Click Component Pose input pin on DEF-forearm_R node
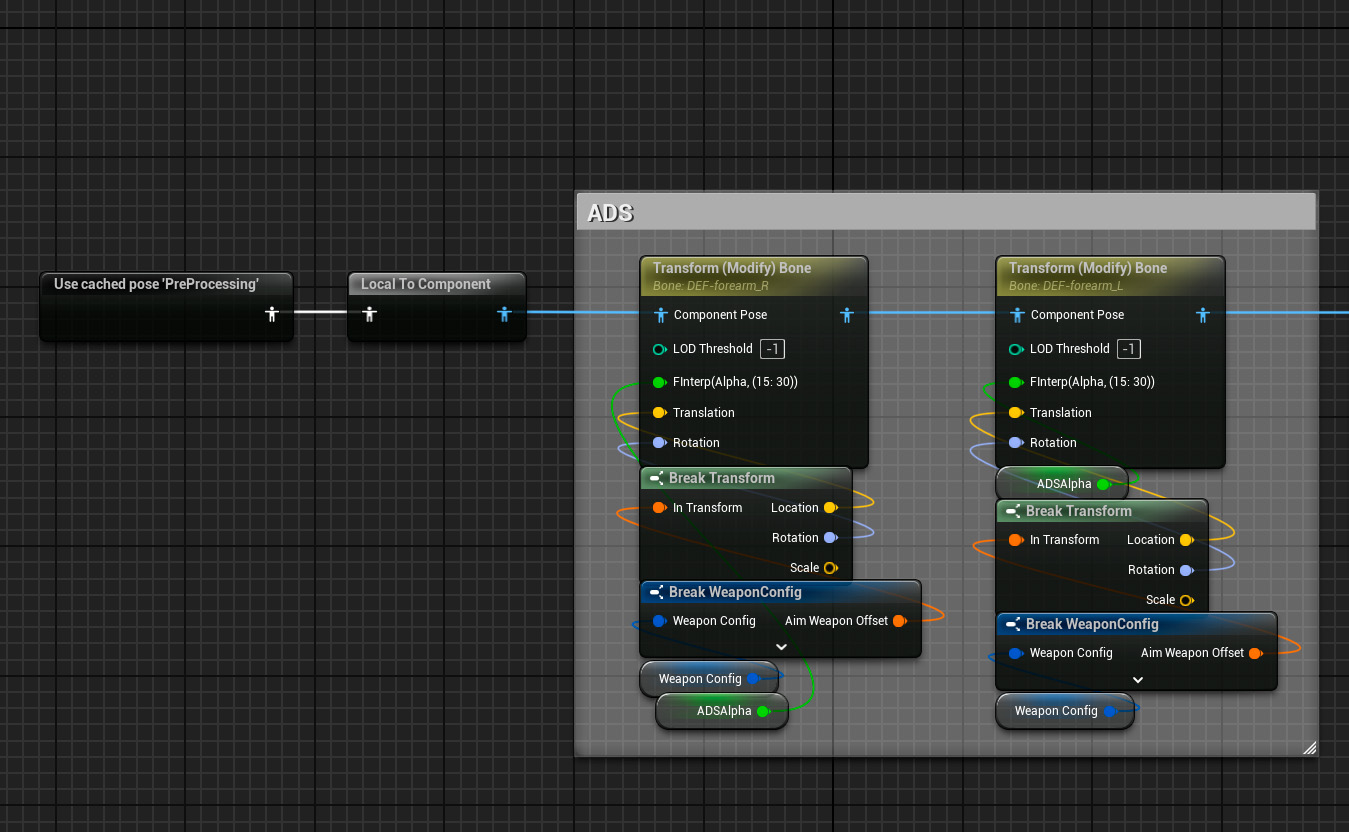Image resolution: width=1349 pixels, height=832 pixels. [660, 315]
